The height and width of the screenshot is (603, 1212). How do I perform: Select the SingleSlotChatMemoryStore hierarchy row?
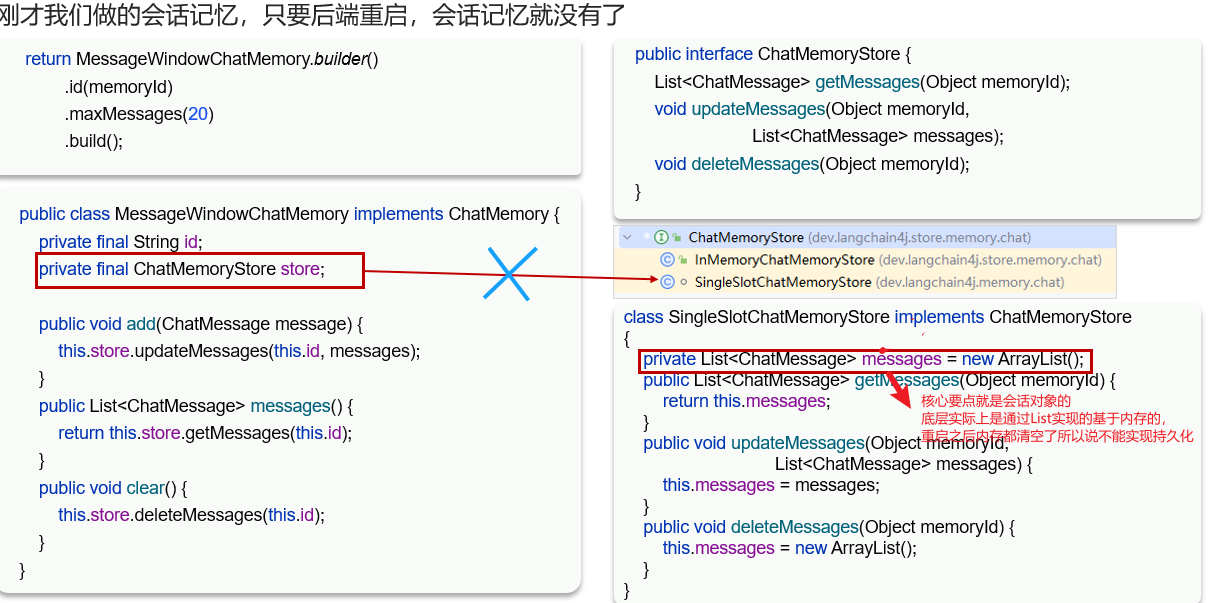click(x=865, y=282)
